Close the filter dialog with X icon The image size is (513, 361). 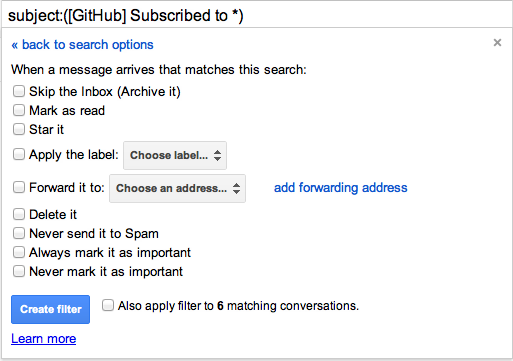tap(497, 43)
